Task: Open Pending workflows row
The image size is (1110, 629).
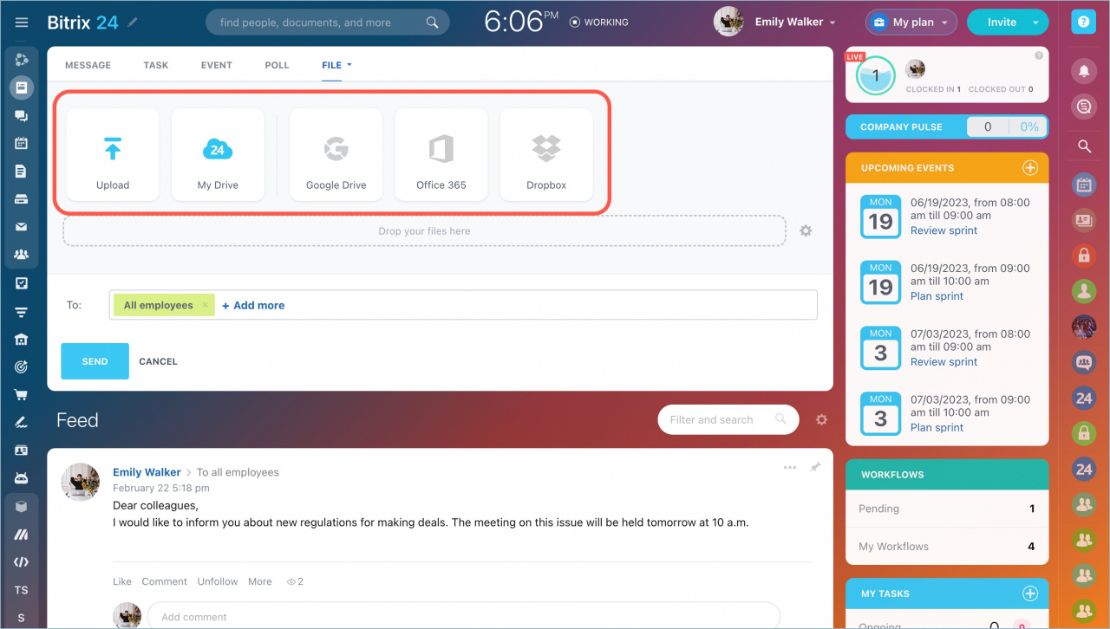Action: [947, 509]
